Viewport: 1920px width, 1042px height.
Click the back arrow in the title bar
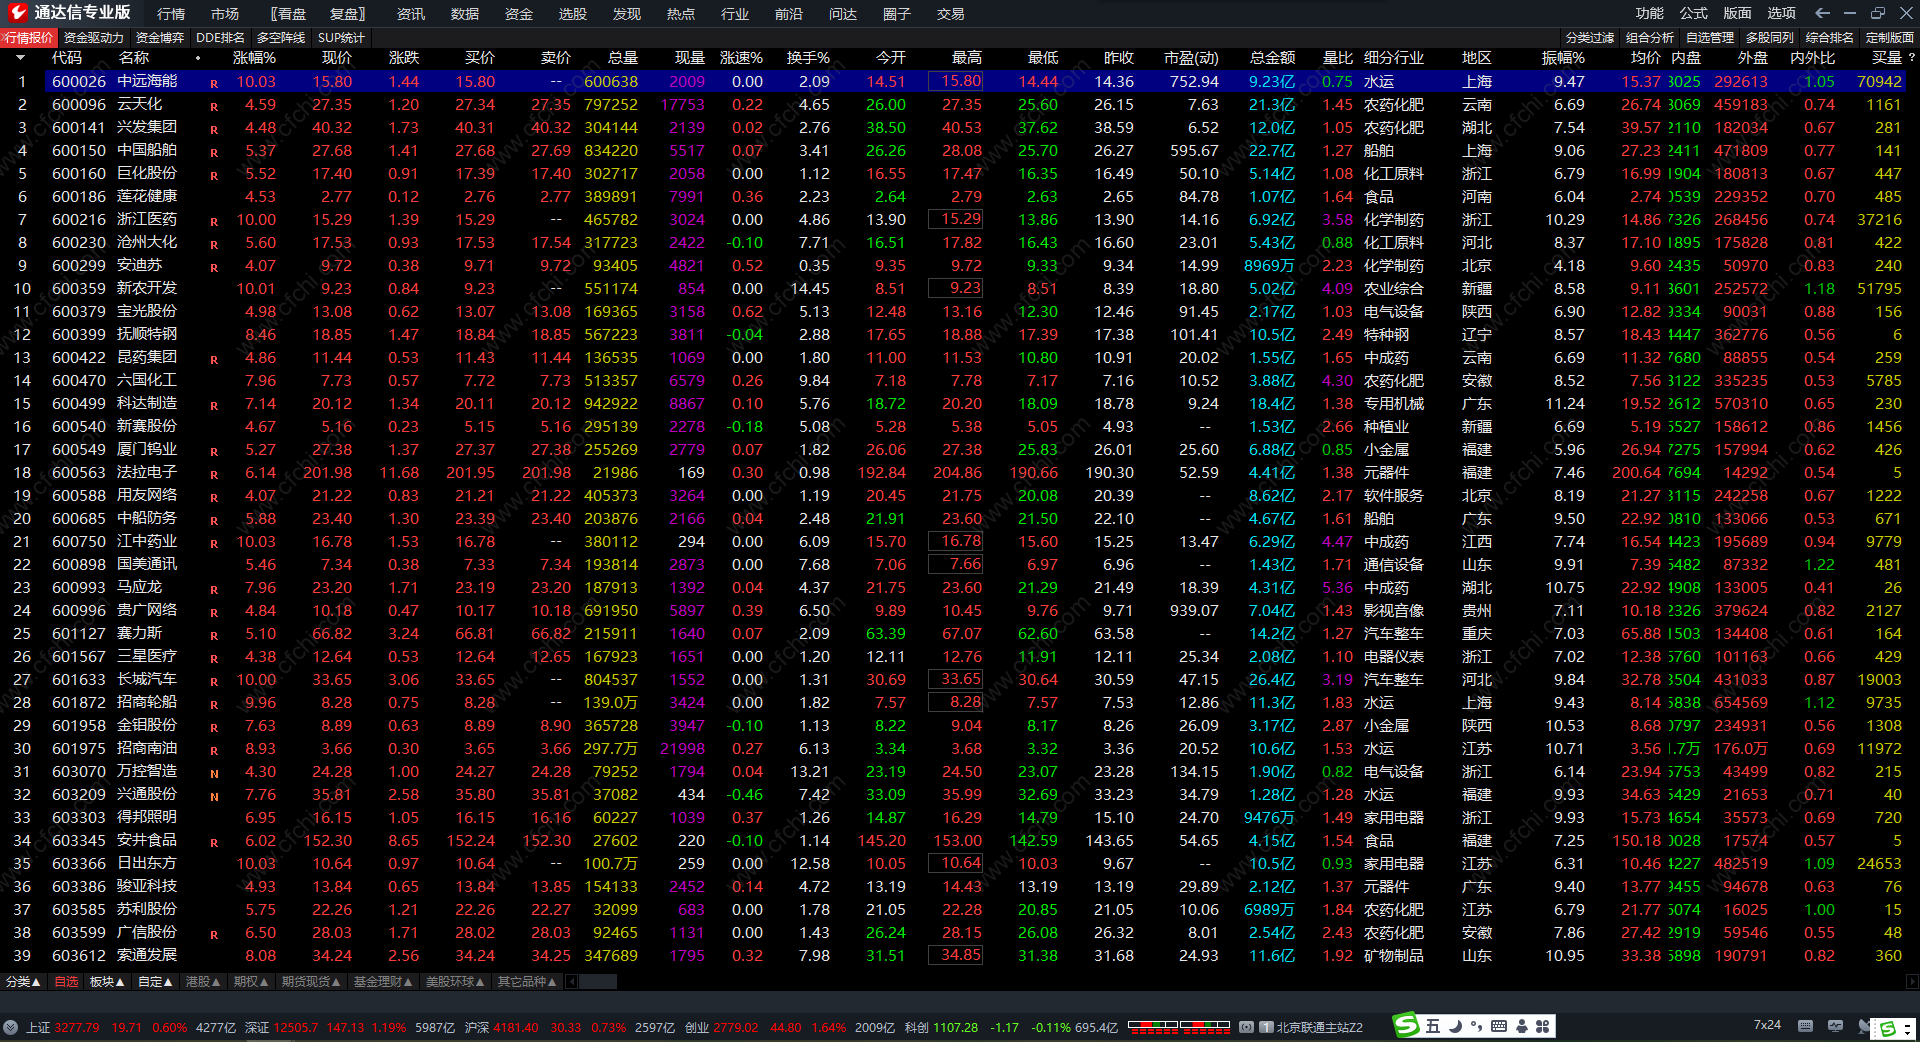coord(1822,13)
